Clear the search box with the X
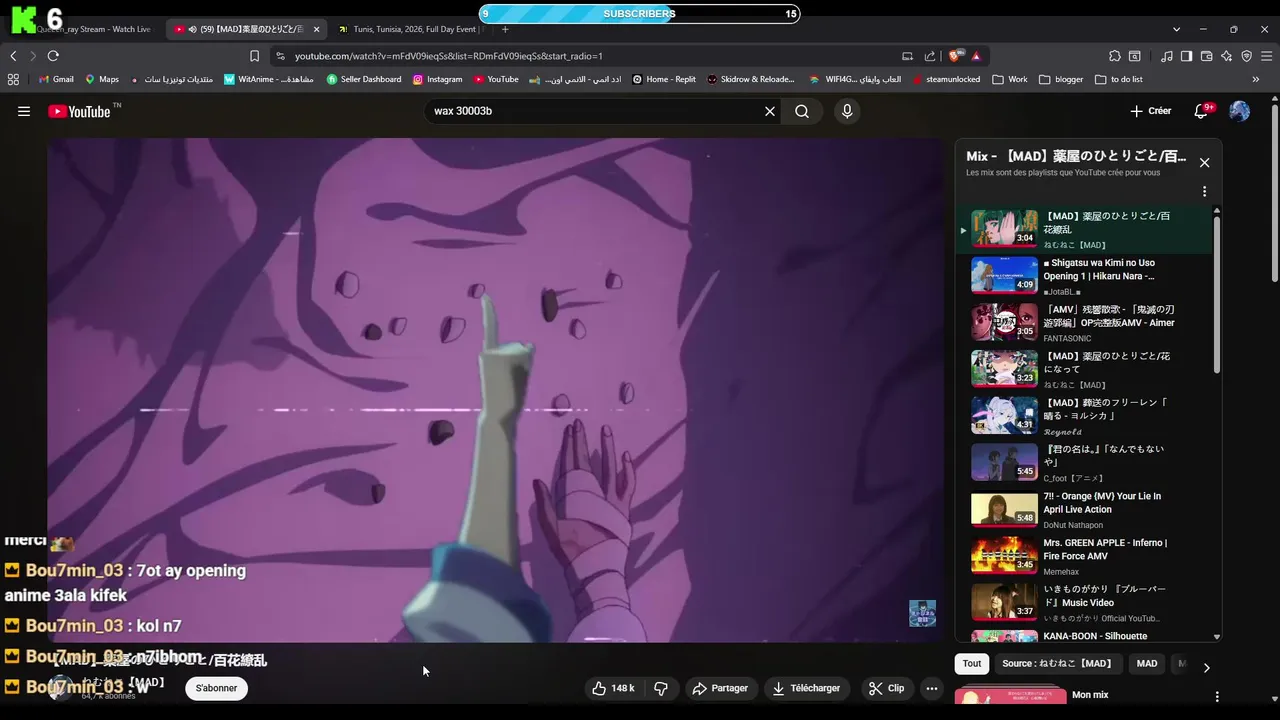1280x720 pixels. coord(770,111)
